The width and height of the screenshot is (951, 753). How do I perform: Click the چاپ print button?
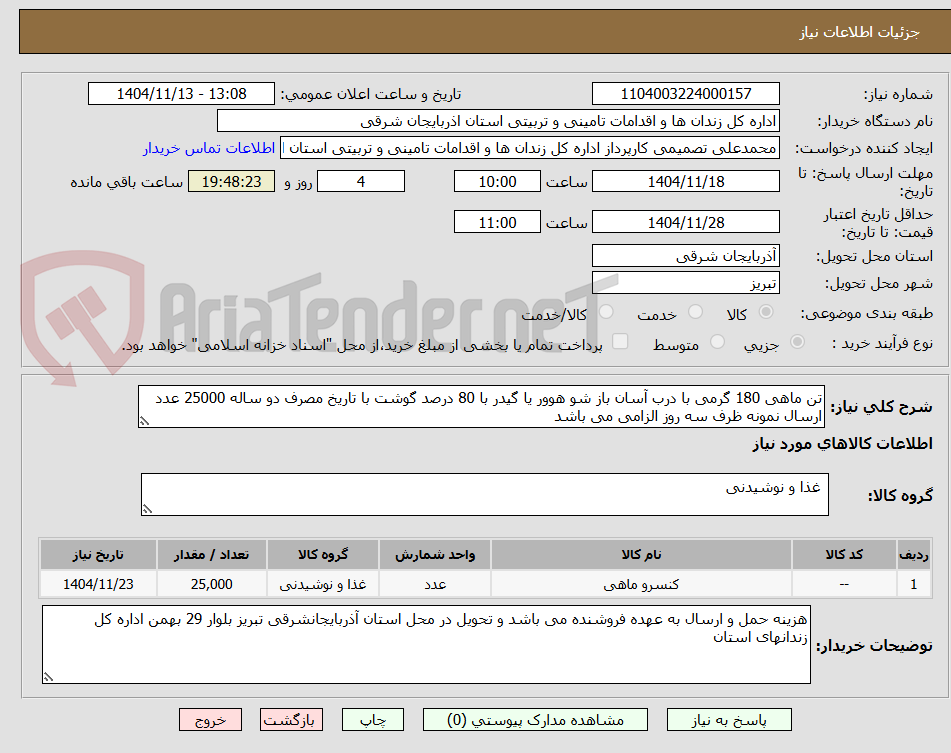[x=372, y=720]
